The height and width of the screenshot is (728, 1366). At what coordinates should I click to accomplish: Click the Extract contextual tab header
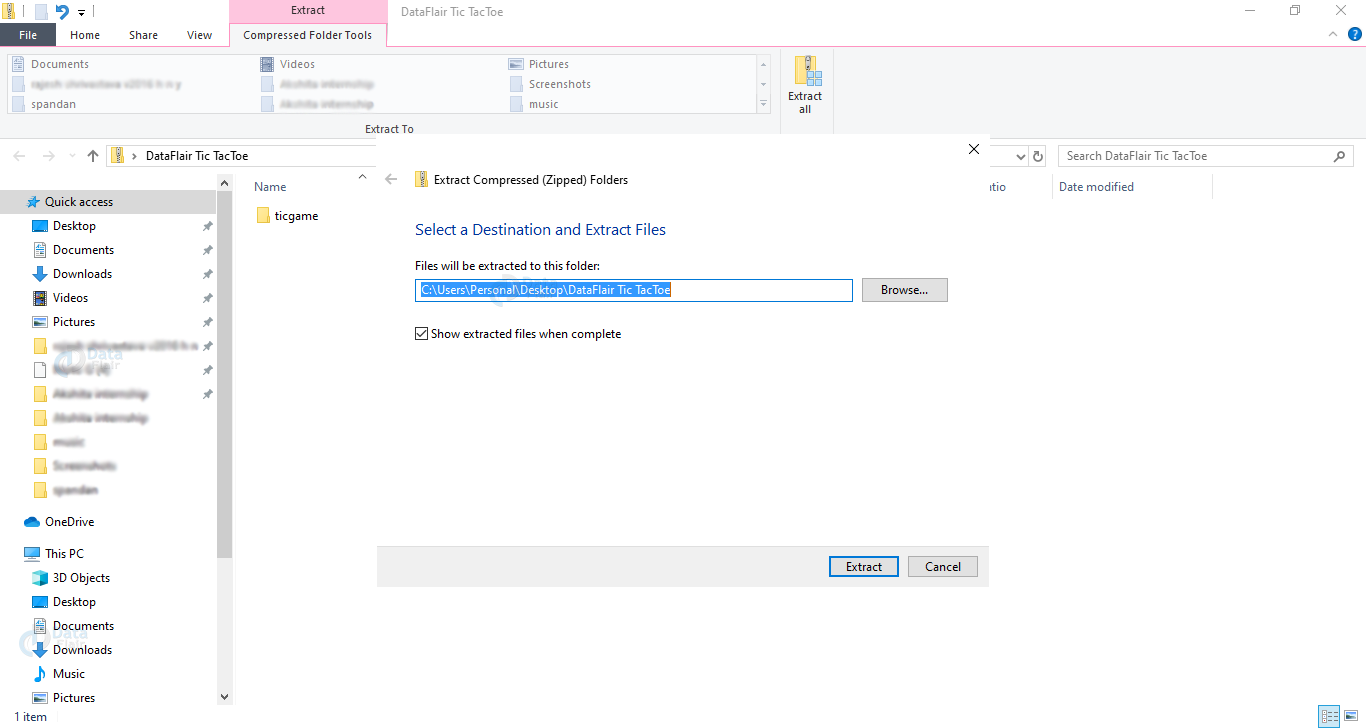click(308, 10)
